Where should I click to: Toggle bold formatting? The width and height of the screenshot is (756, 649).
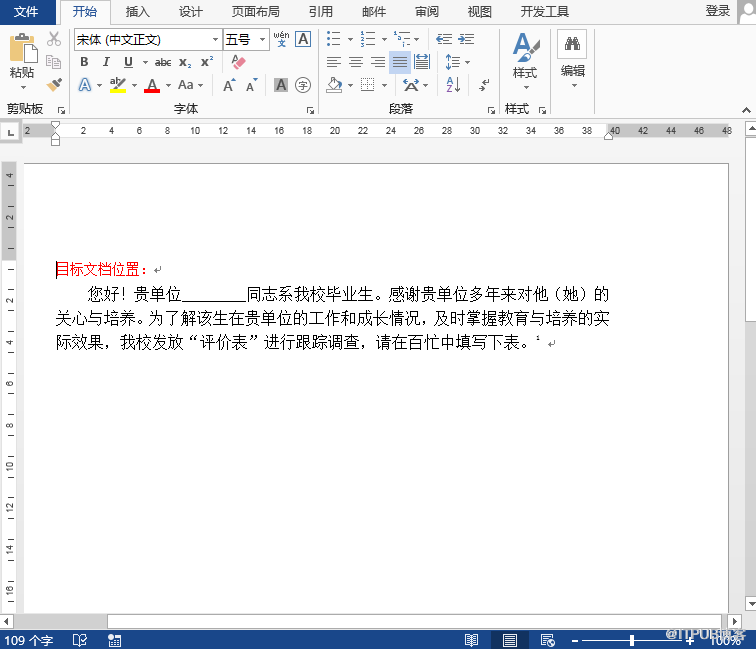84,62
